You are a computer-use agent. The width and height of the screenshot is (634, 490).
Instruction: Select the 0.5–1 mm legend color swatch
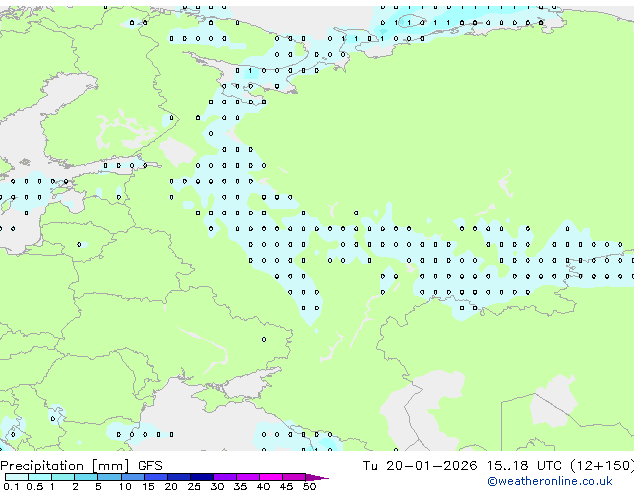tap(40, 477)
